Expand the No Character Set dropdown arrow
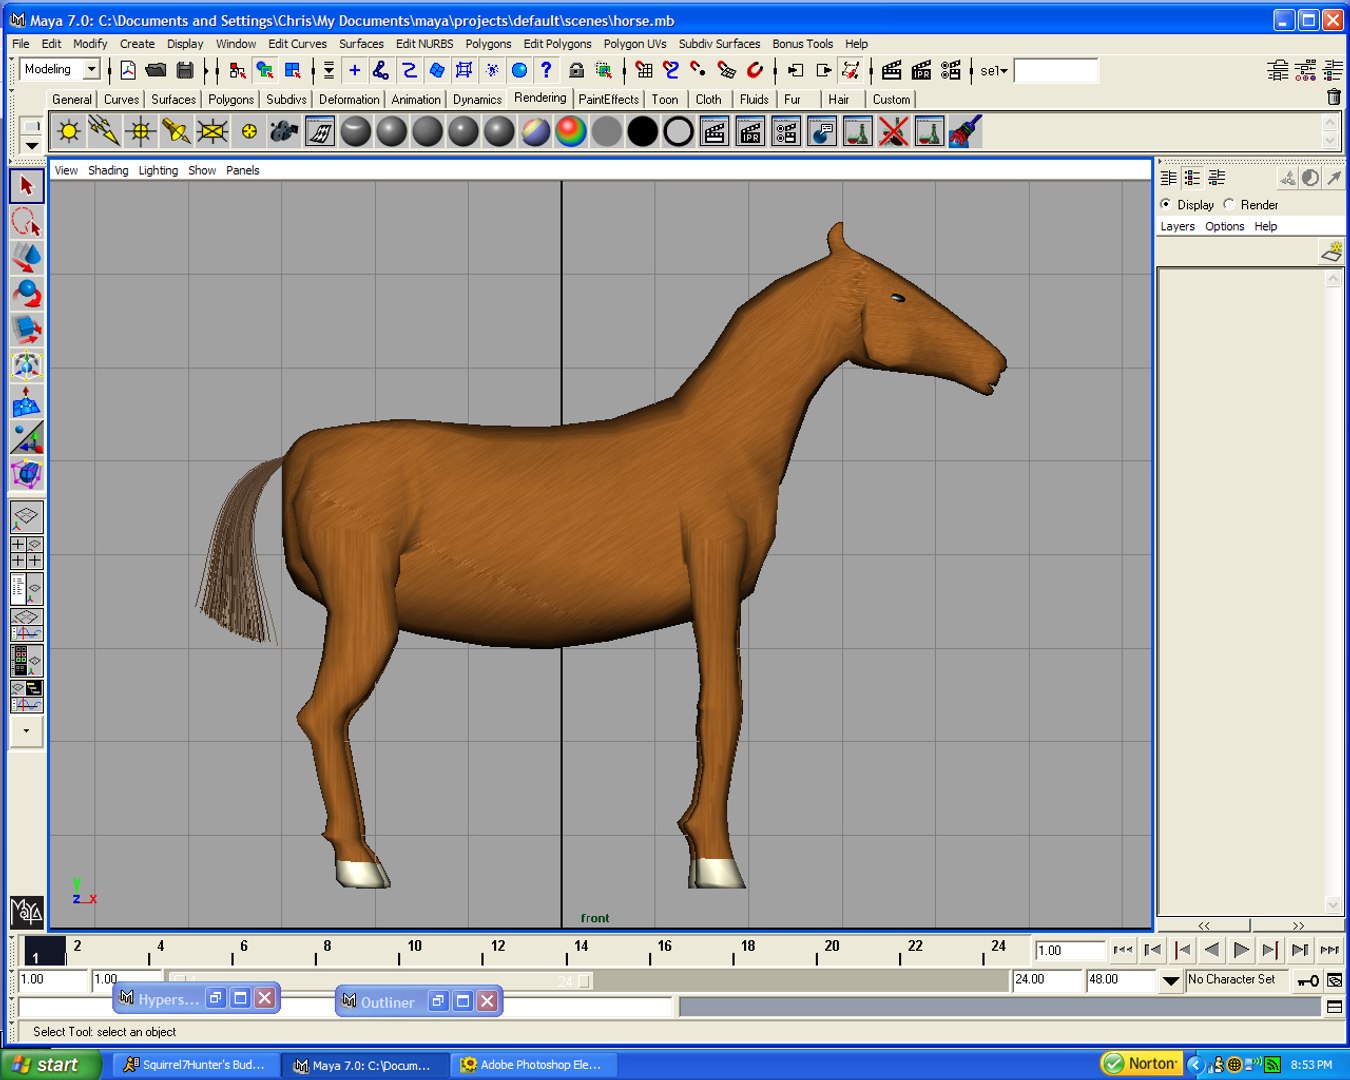The height and width of the screenshot is (1080, 1350). point(1171,981)
